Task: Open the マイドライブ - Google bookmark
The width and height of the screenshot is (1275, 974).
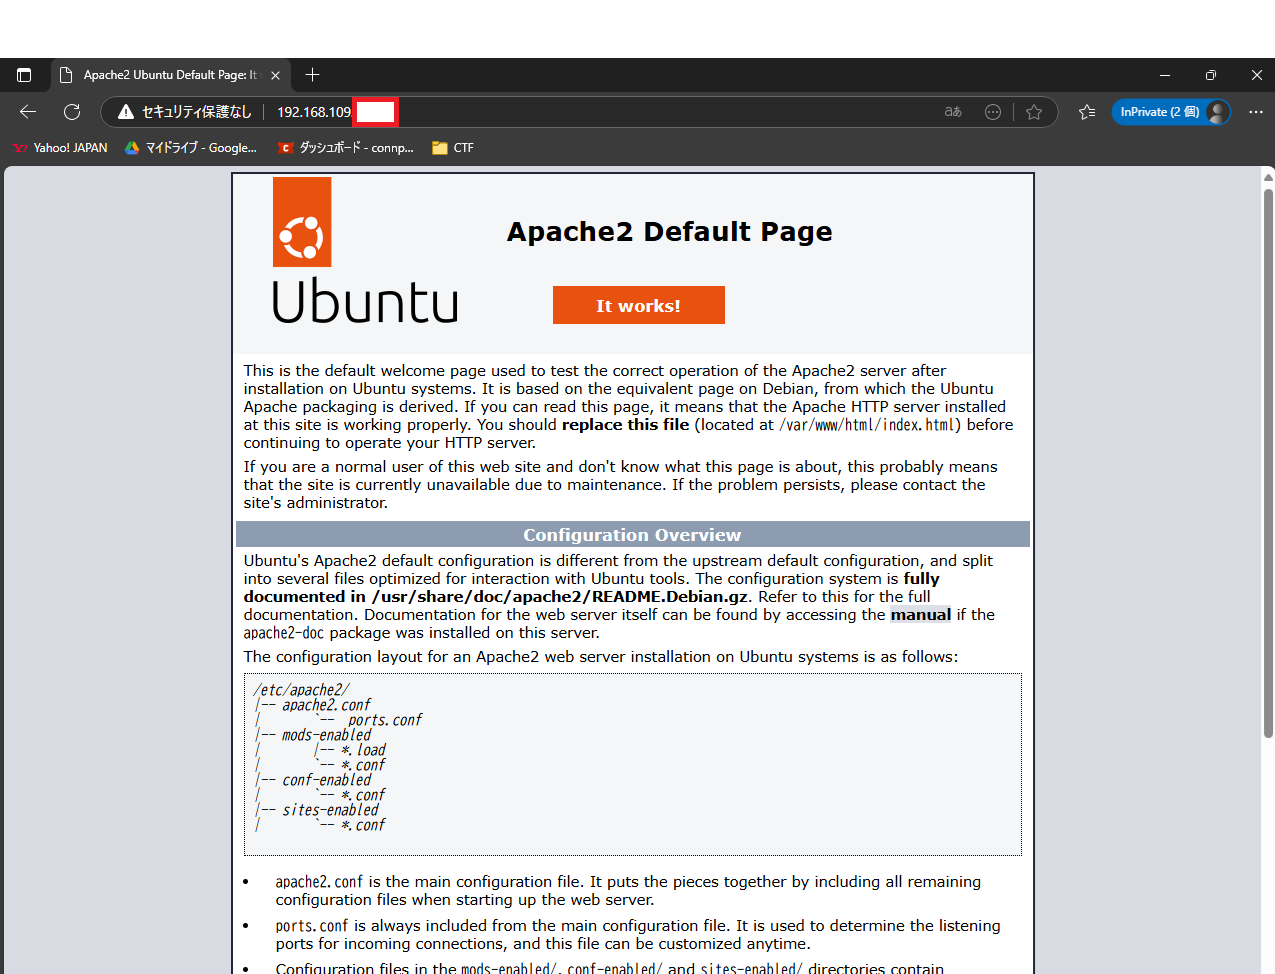Action: click(190, 148)
